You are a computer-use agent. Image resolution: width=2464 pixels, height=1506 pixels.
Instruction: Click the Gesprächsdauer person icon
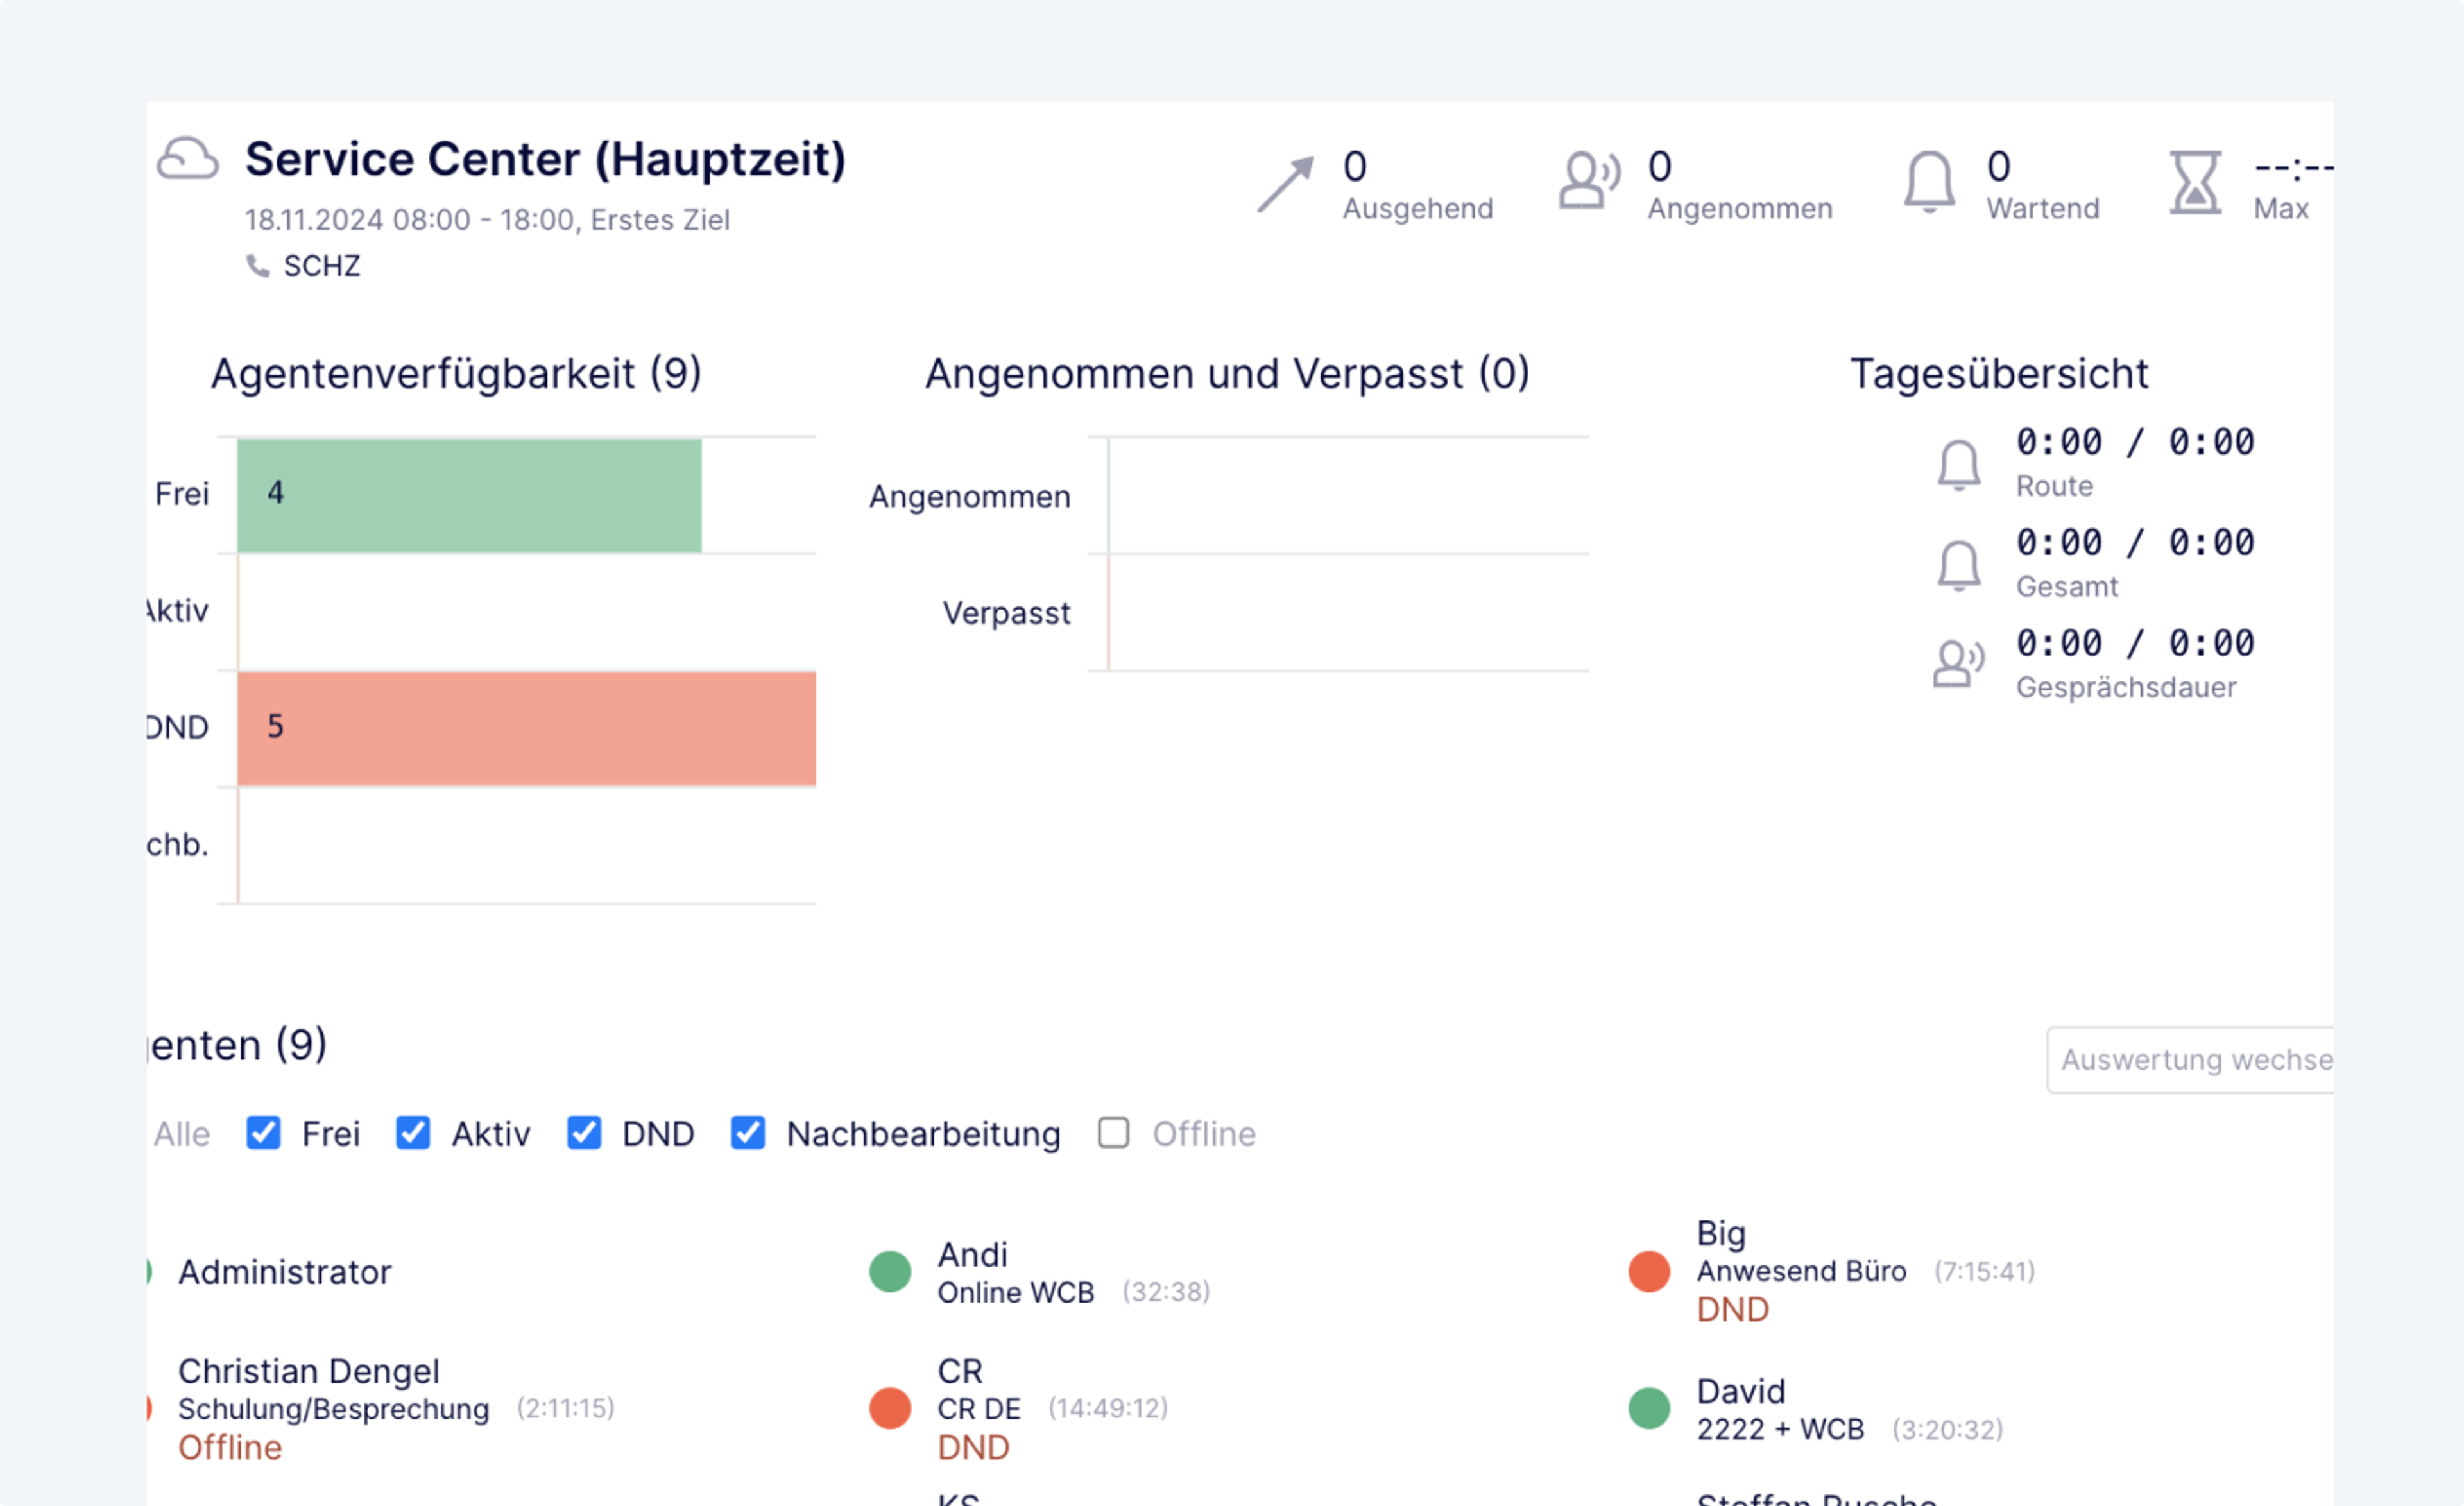pyautogui.click(x=1957, y=664)
